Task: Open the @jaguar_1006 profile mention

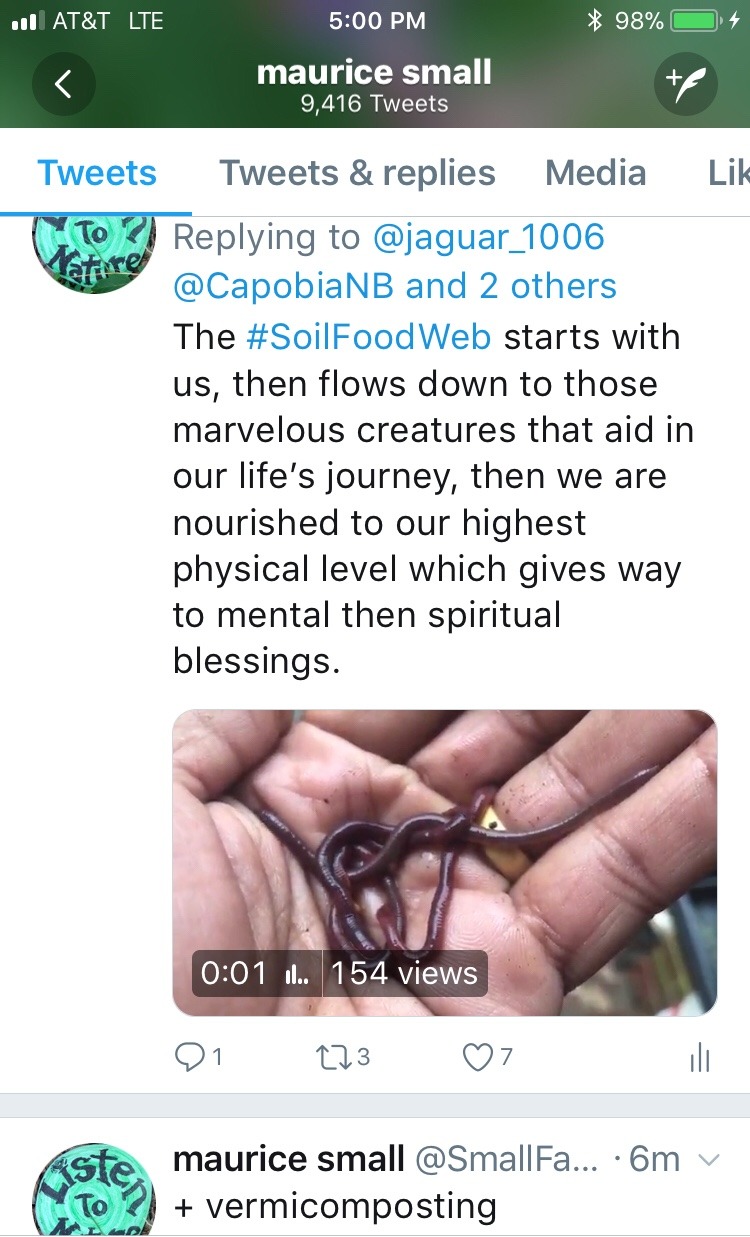Action: (x=488, y=237)
